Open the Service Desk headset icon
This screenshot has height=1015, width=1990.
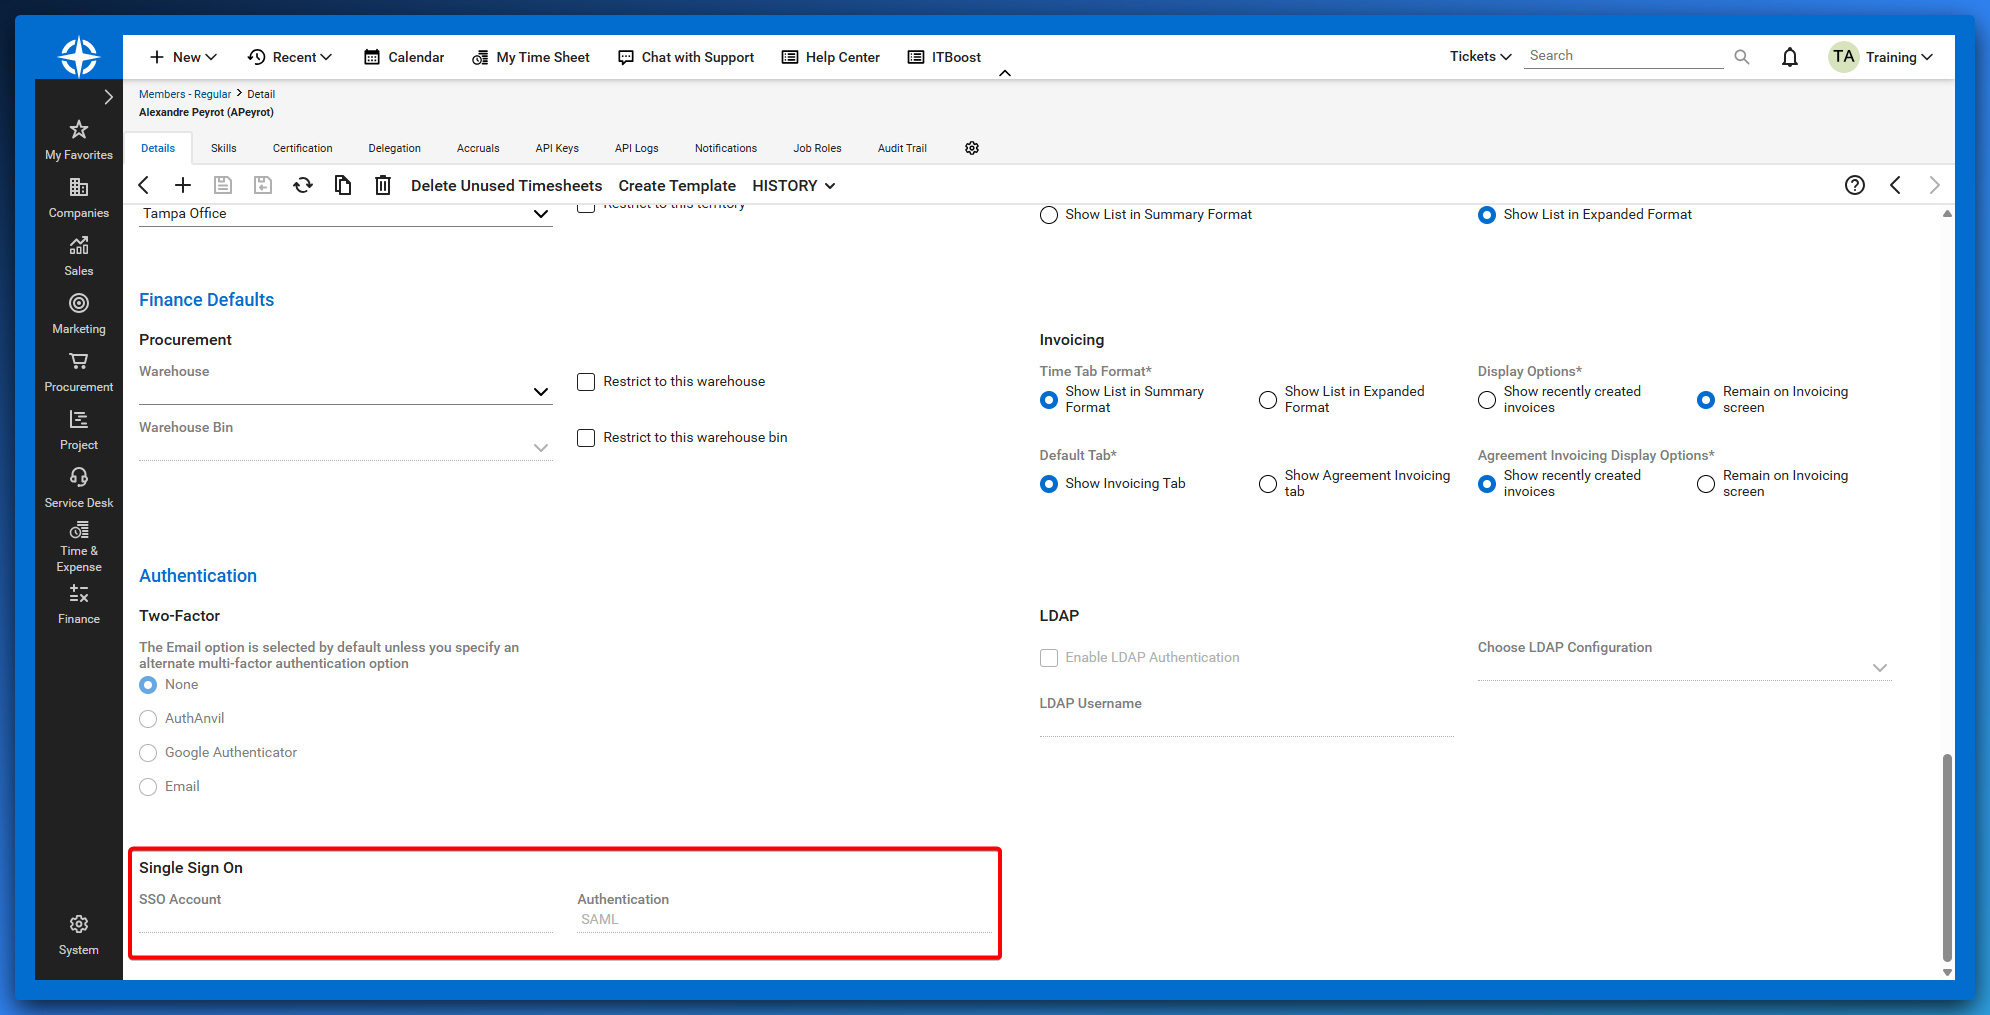79,477
